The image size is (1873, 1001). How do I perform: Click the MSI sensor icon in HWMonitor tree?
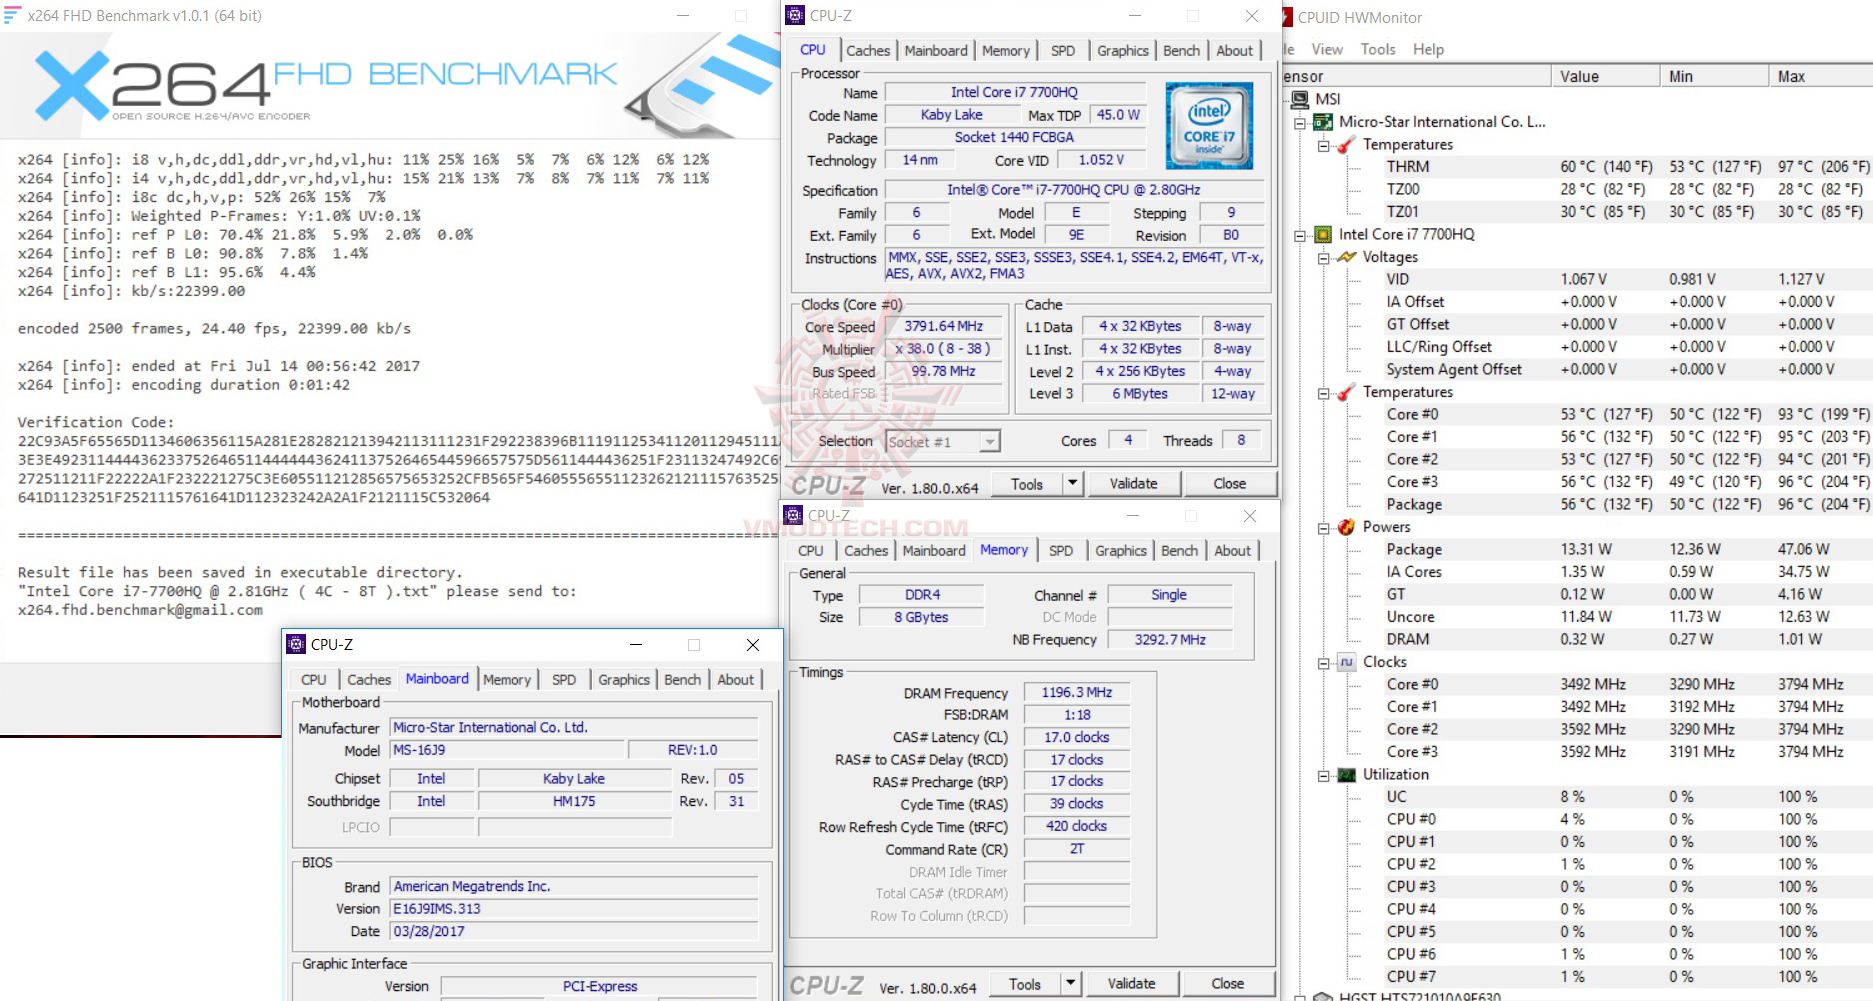click(1300, 99)
